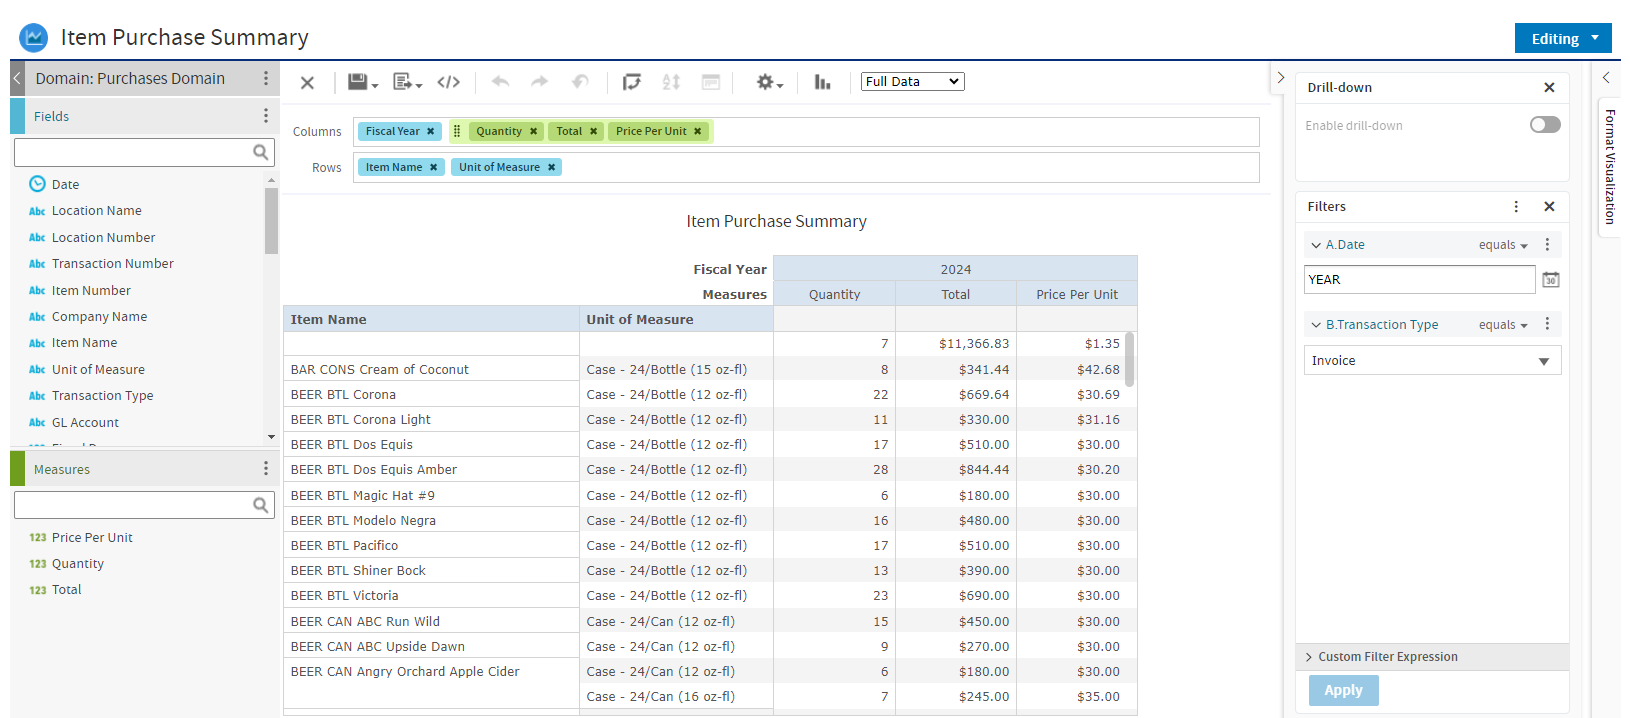Open the Fields panel kebab menu
Screen dimensions: 1630x718
(265, 116)
